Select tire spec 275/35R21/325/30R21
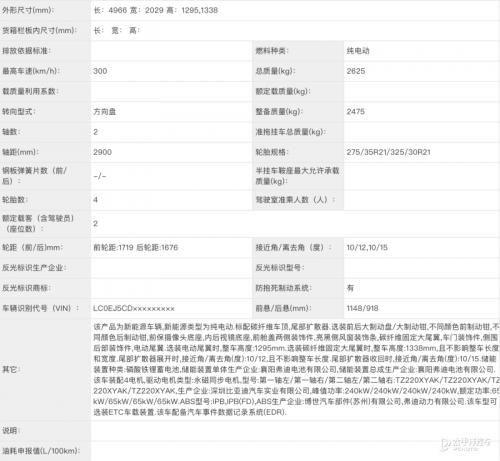The height and width of the screenshot is (461, 500). coord(388,152)
